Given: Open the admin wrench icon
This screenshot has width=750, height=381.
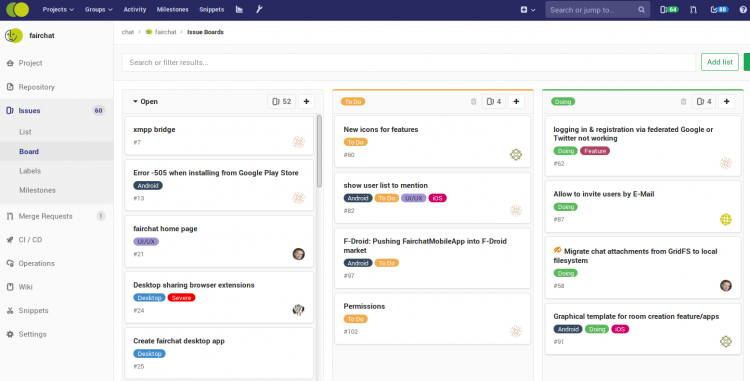Looking at the screenshot, I should pos(259,9).
